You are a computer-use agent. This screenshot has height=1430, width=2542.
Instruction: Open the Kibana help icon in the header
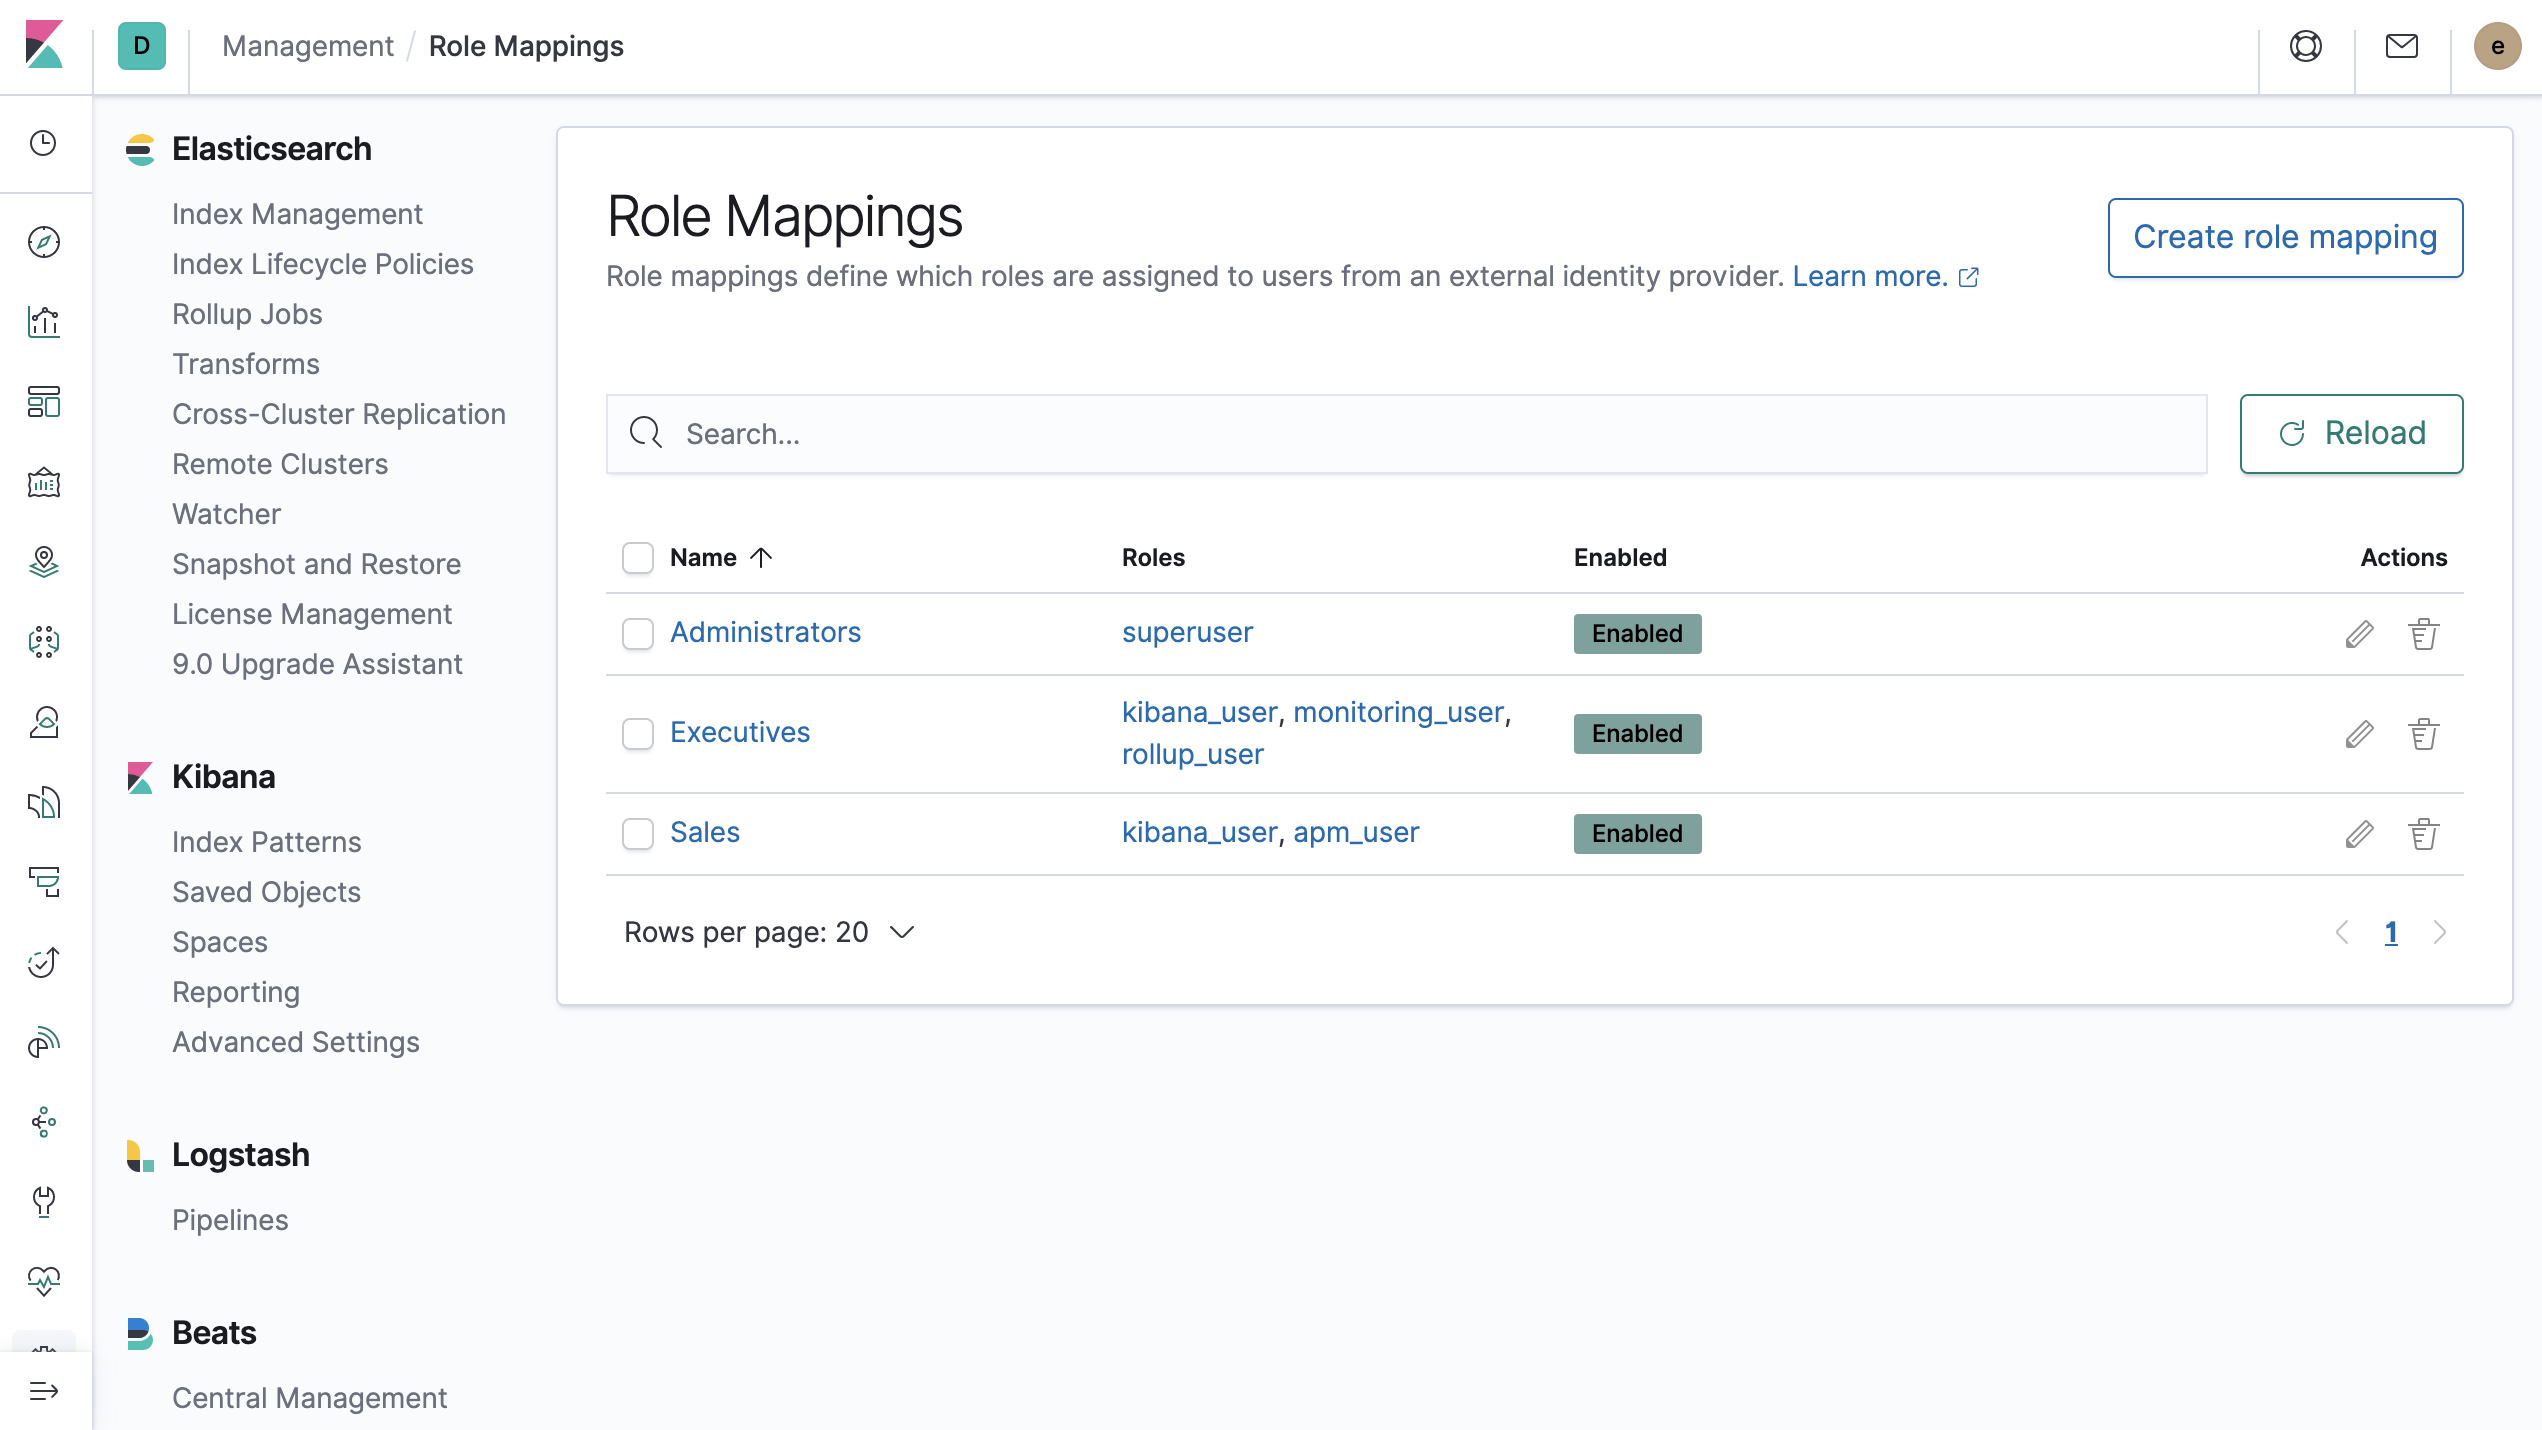click(2306, 46)
